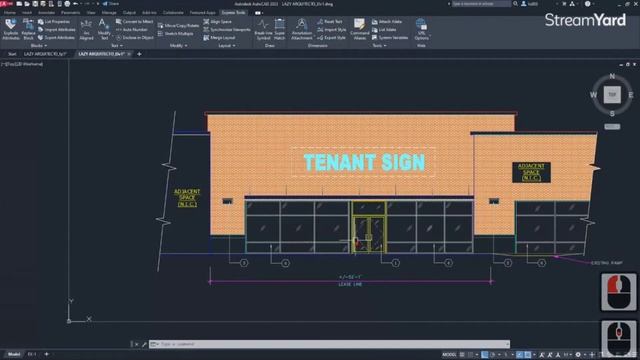Click TOP face on ViewCube
Image resolution: width=640 pixels, height=360 pixels.
(612, 94)
